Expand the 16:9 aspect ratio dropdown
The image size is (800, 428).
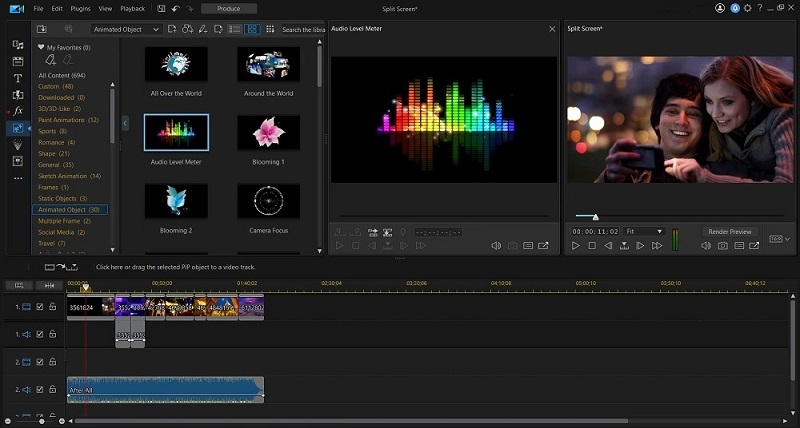pyautogui.click(x=780, y=239)
